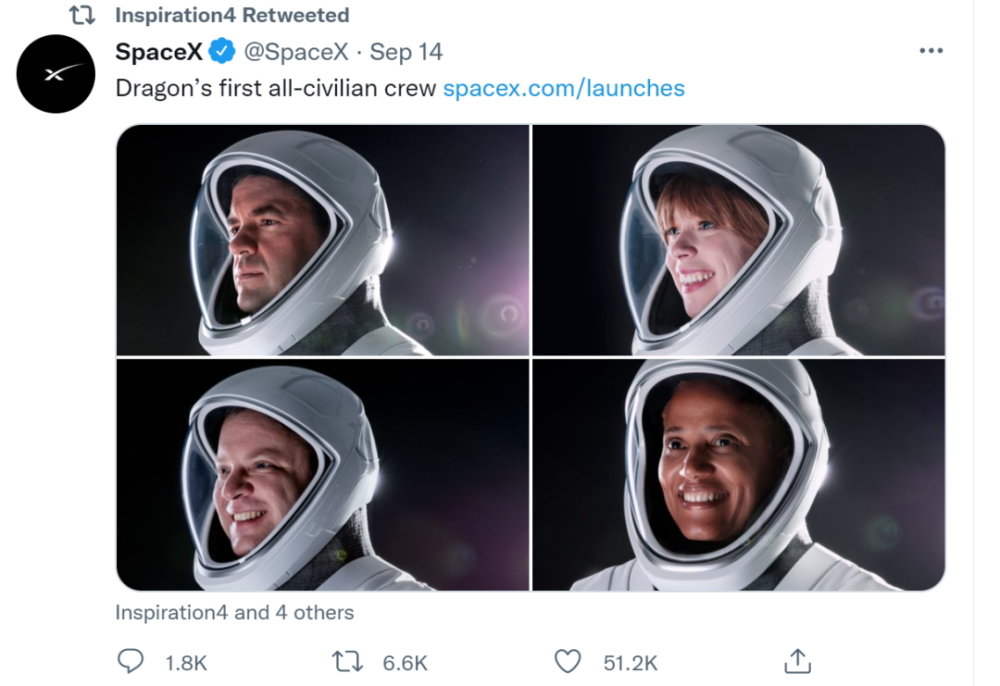Open the top-left astronaut photo
This screenshot has width=1000, height=686.
click(x=320, y=237)
